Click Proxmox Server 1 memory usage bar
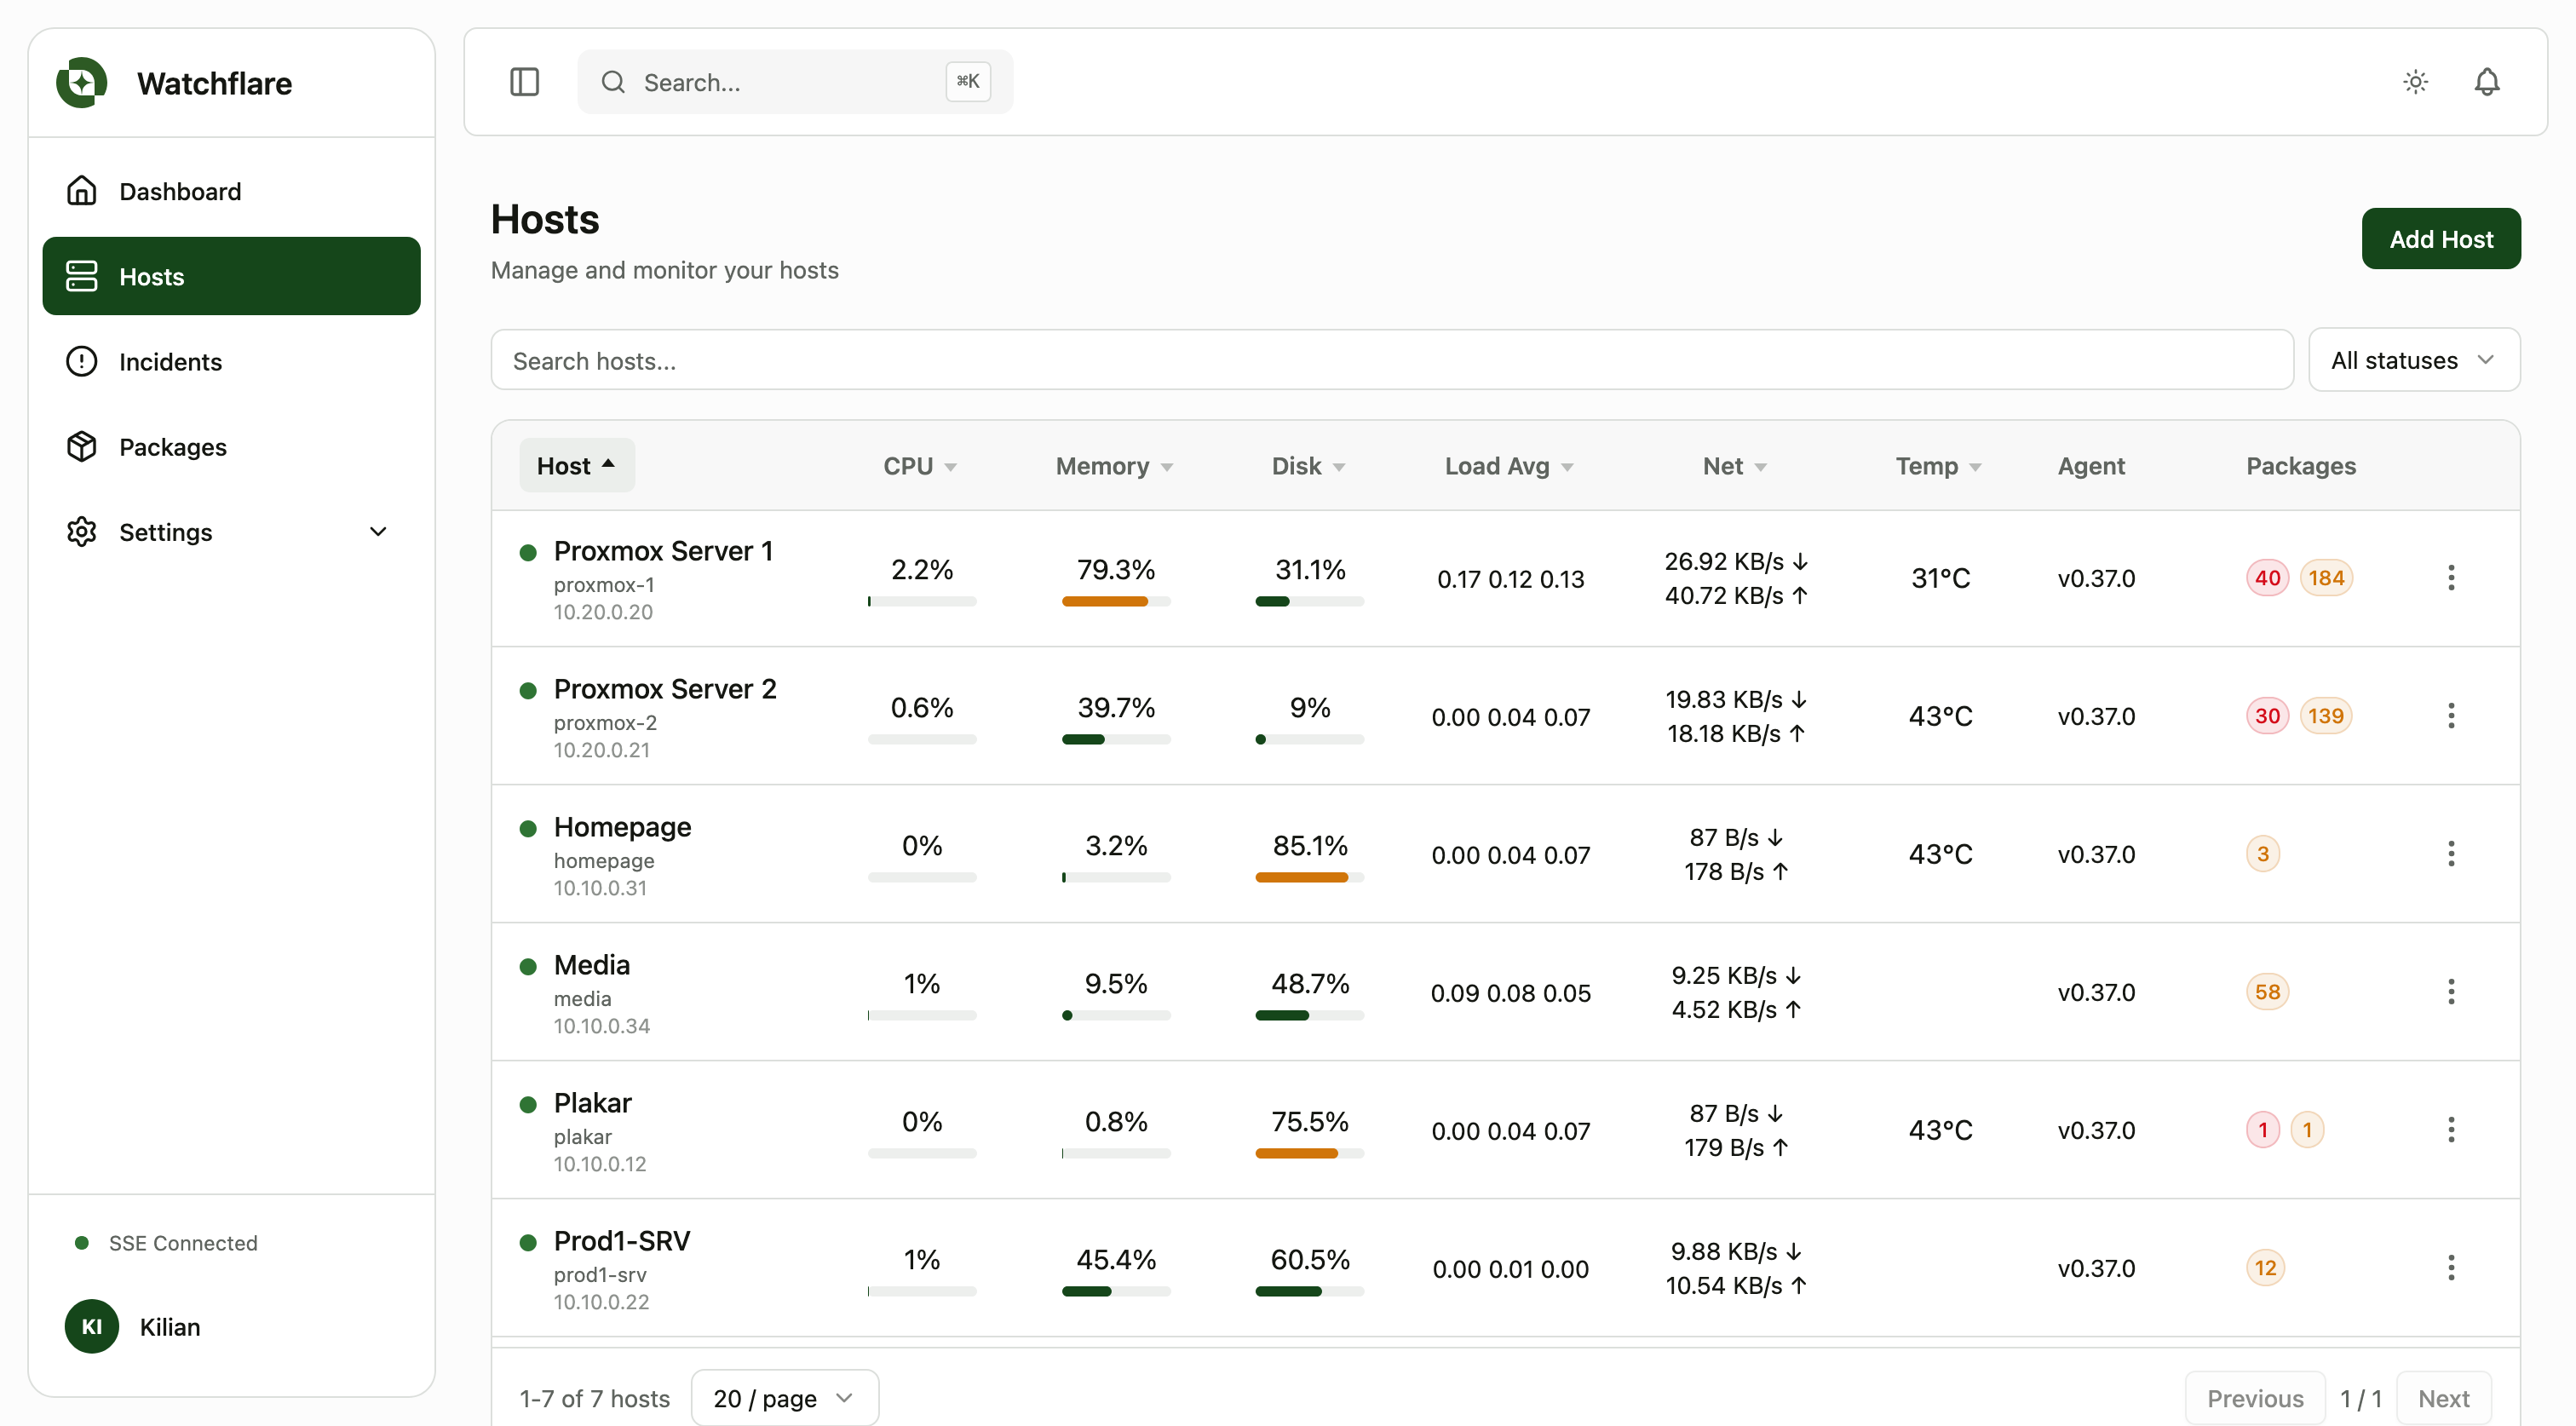The image size is (2576, 1426). point(1116,602)
